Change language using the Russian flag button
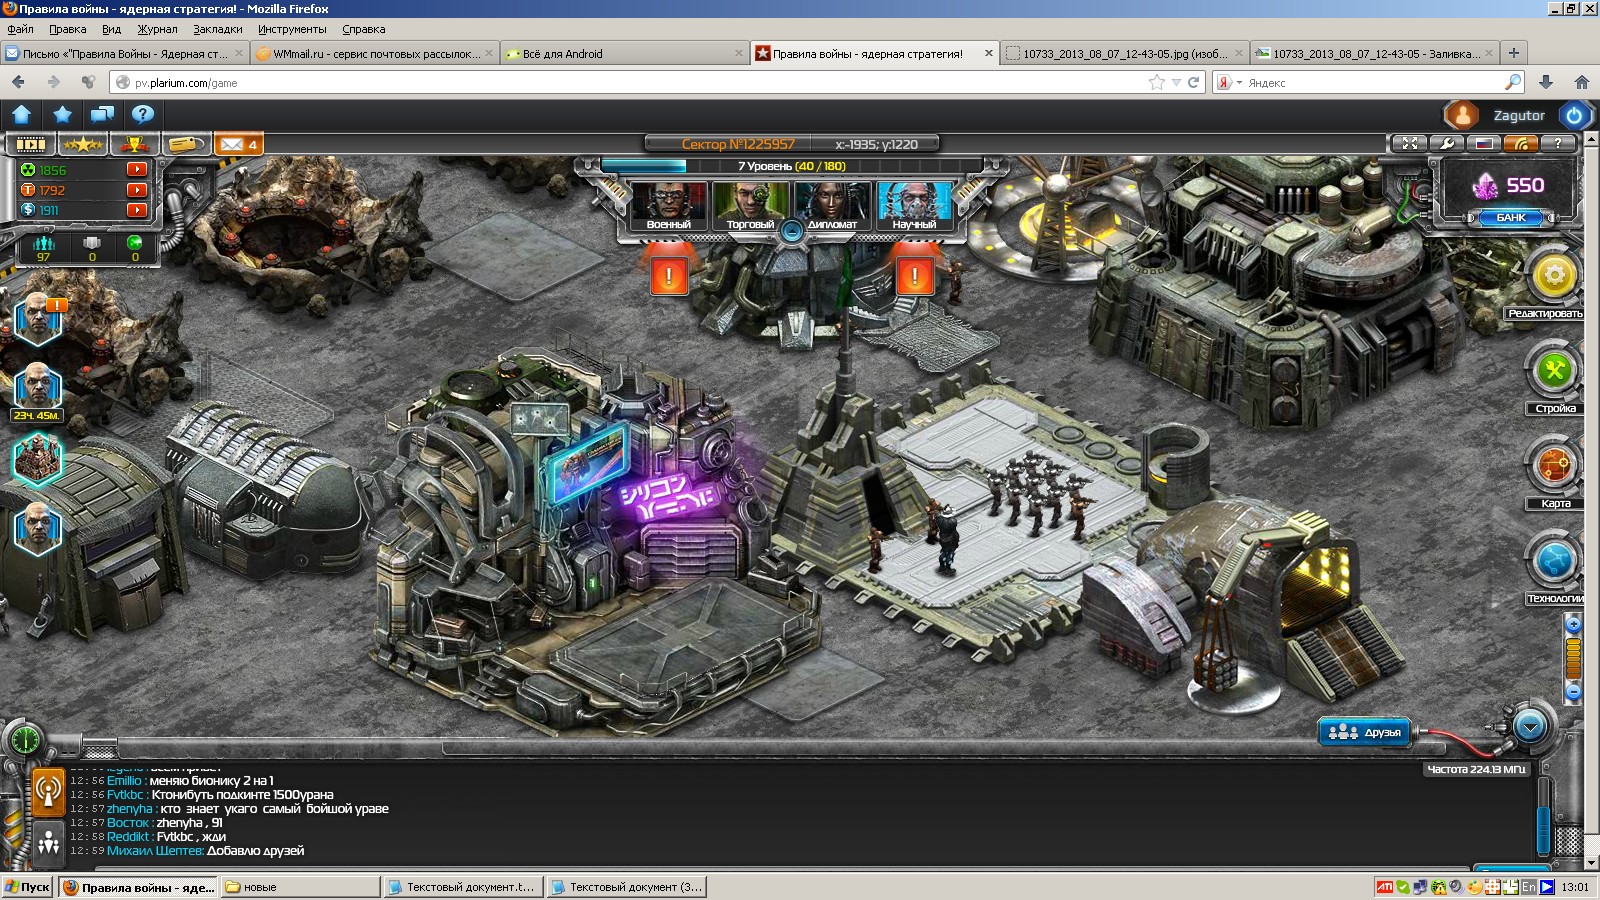 [1484, 144]
